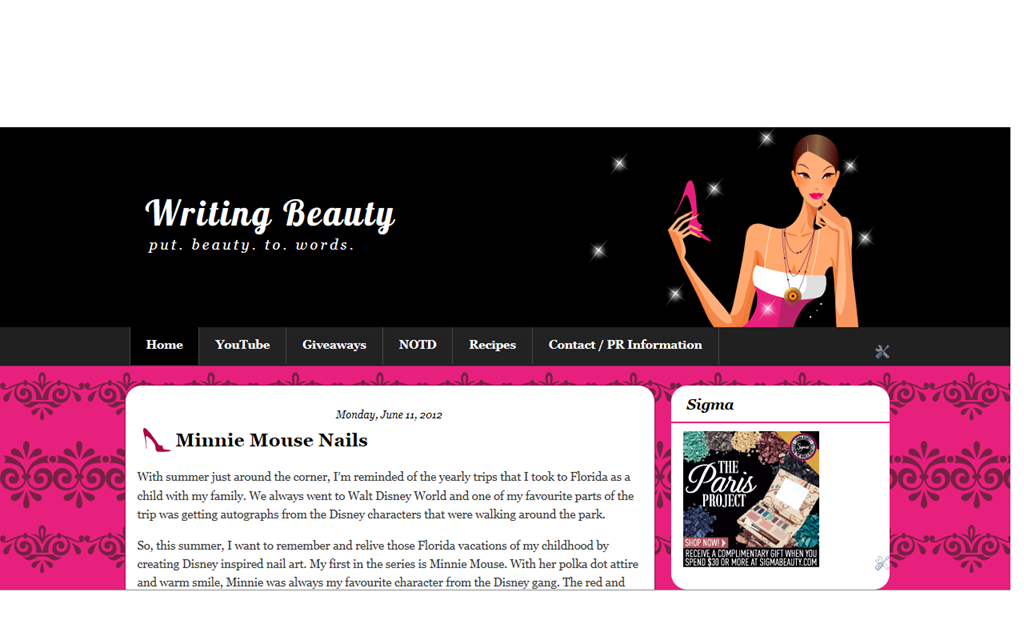This screenshot has width=1024, height=640.
Task: Click the Writing Beauty blog title
Action: [x=270, y=214]
